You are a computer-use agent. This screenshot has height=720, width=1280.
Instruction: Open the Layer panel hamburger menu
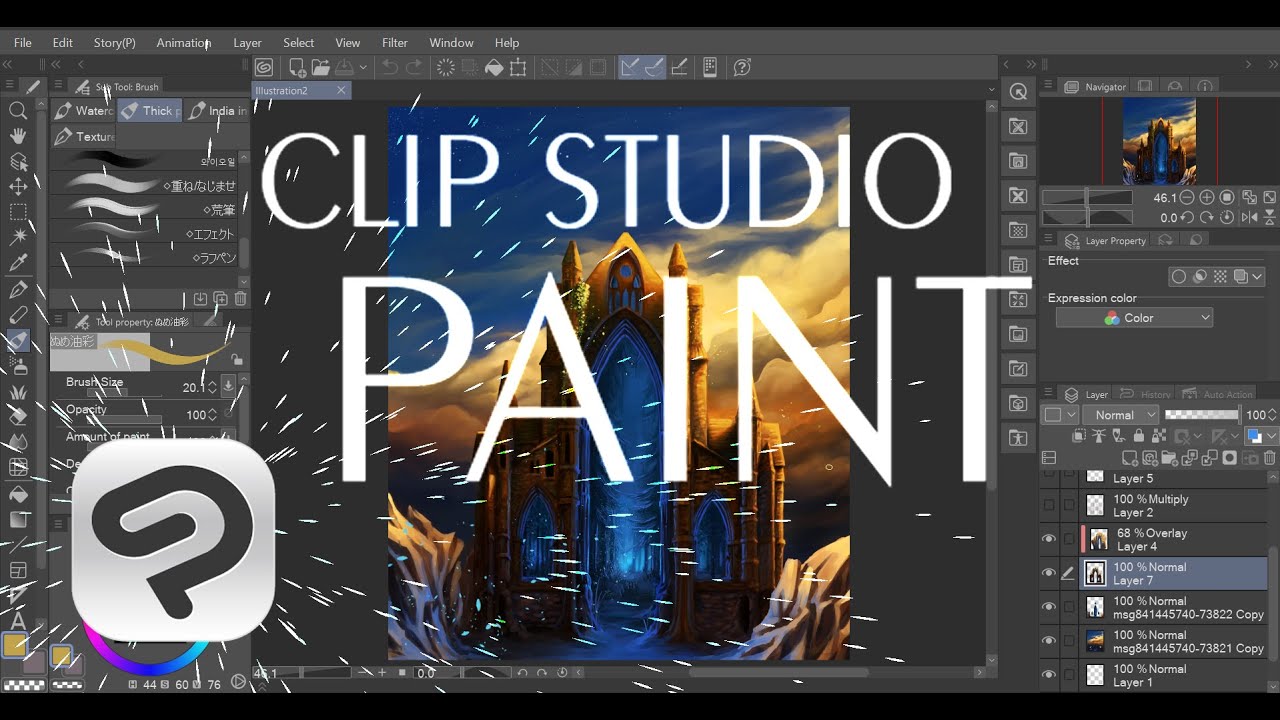tap(1046, 394)
